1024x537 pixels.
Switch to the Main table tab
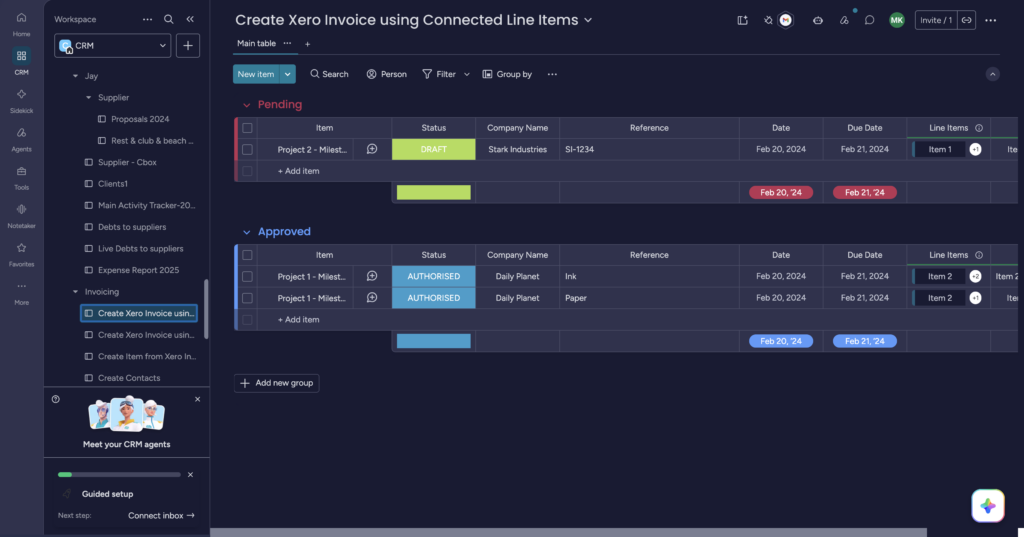tap(256, 43)
